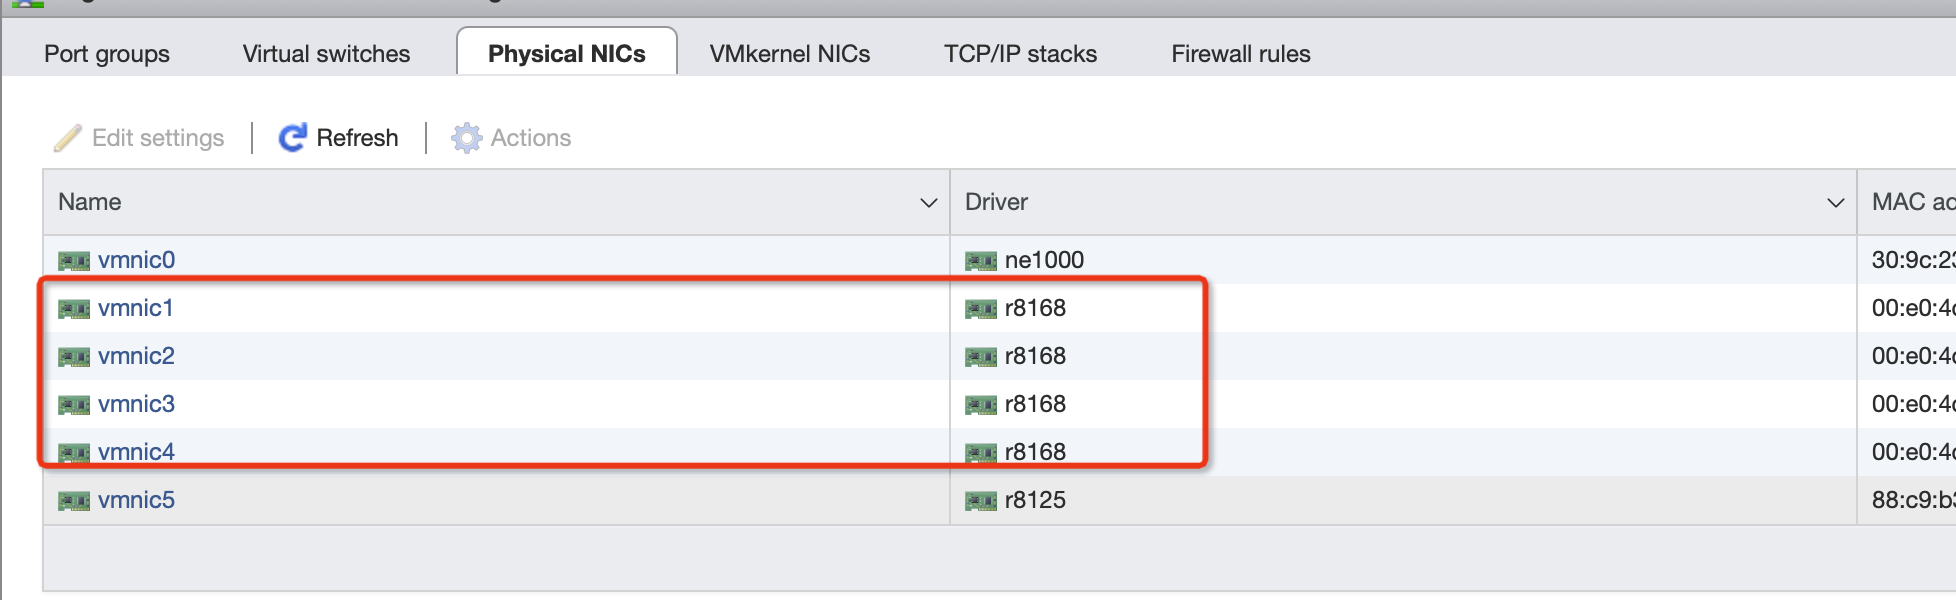The height and width of the screenshot is (600, 1956).
Task: Open the Virtual switches tab
Action: [x=326, y=54]
